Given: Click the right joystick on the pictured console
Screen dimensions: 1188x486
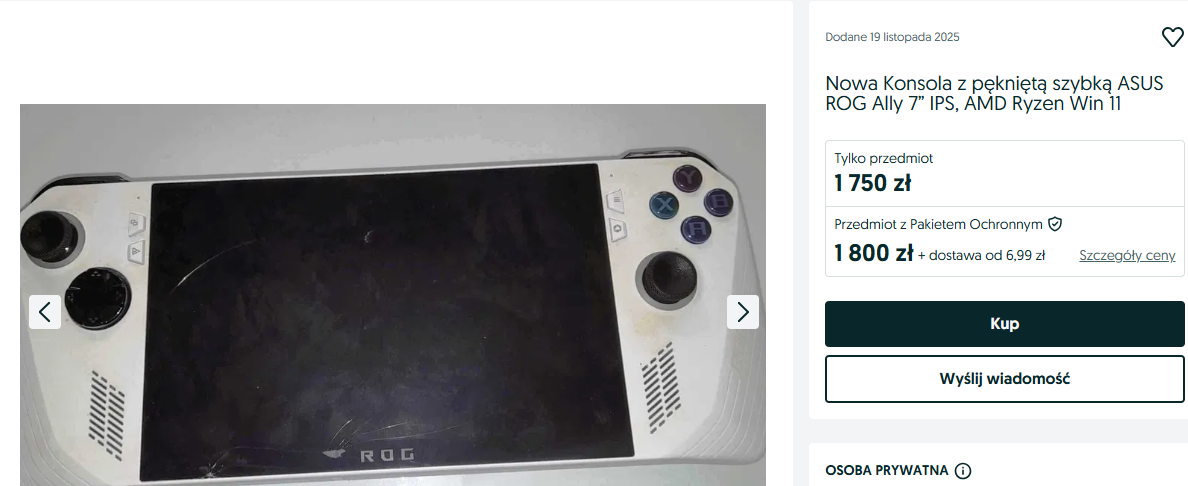Looking at the screenshot, I should click(x=664, y=277).
